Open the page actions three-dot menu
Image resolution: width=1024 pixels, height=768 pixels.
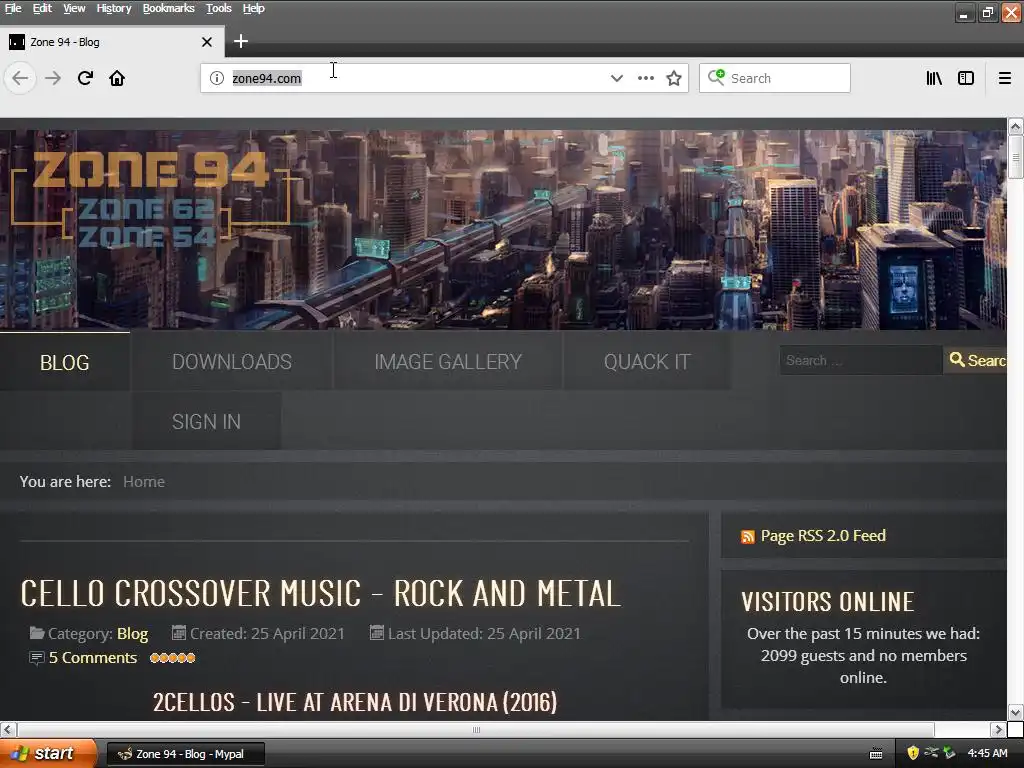[x=646, y=78]
